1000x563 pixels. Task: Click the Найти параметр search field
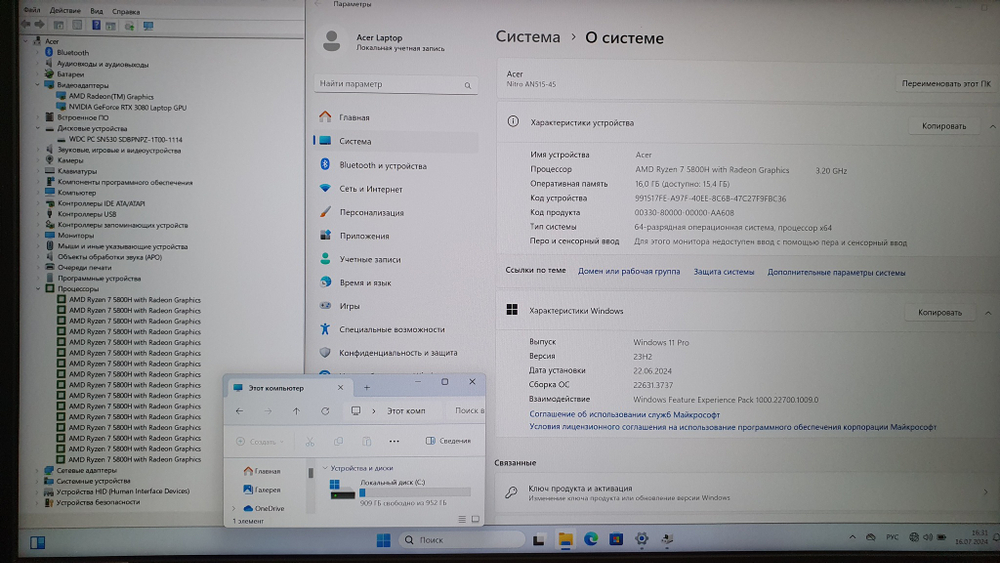395,84
